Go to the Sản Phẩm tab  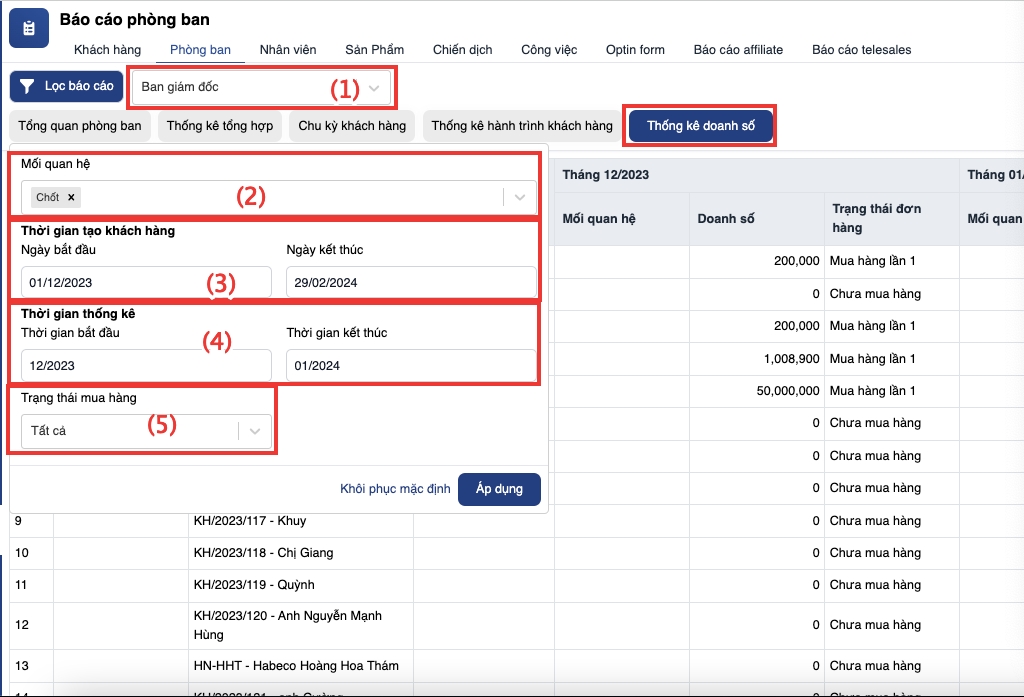pos(374,50)
